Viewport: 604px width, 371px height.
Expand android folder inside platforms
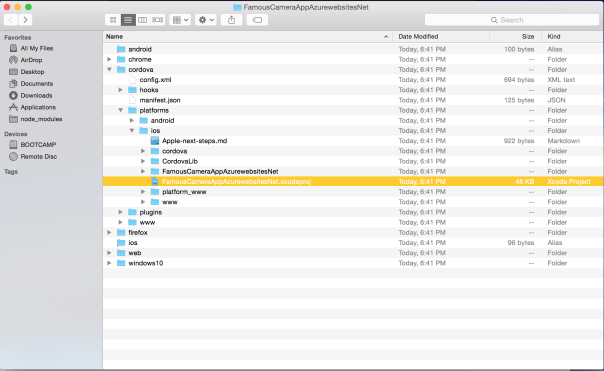point(132,120)
